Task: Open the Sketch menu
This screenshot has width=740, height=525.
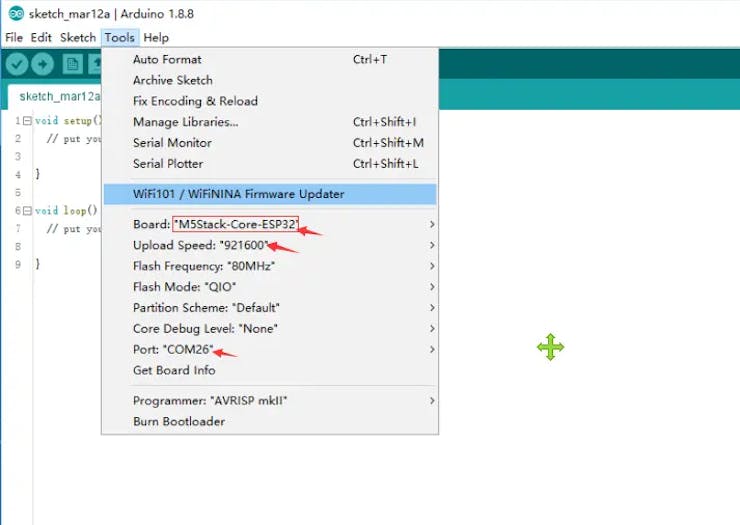Action: (x=78, y=37)
